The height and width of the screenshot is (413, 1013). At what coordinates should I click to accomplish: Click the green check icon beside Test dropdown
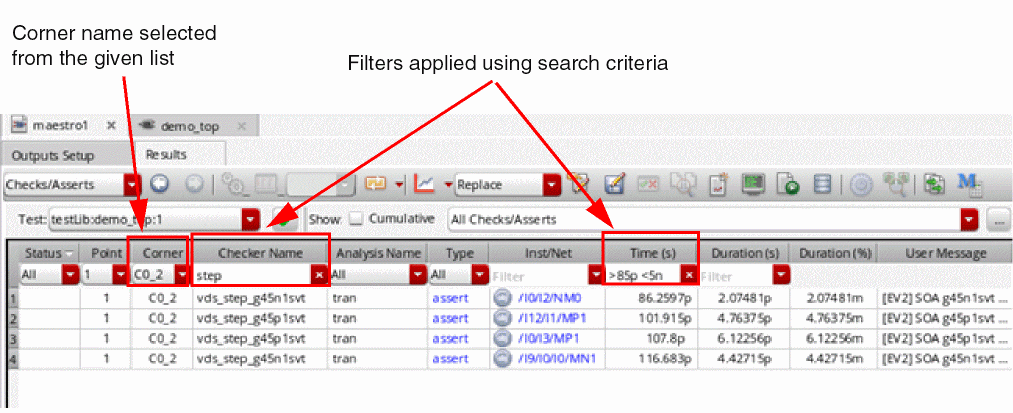coord(284,220)
